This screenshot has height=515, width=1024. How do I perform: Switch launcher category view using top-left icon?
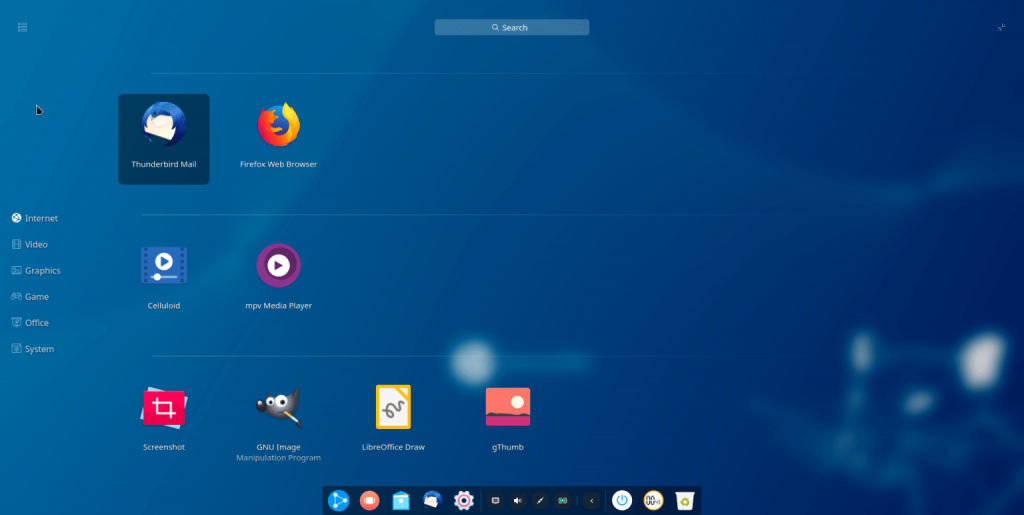(x=23, y=27)
